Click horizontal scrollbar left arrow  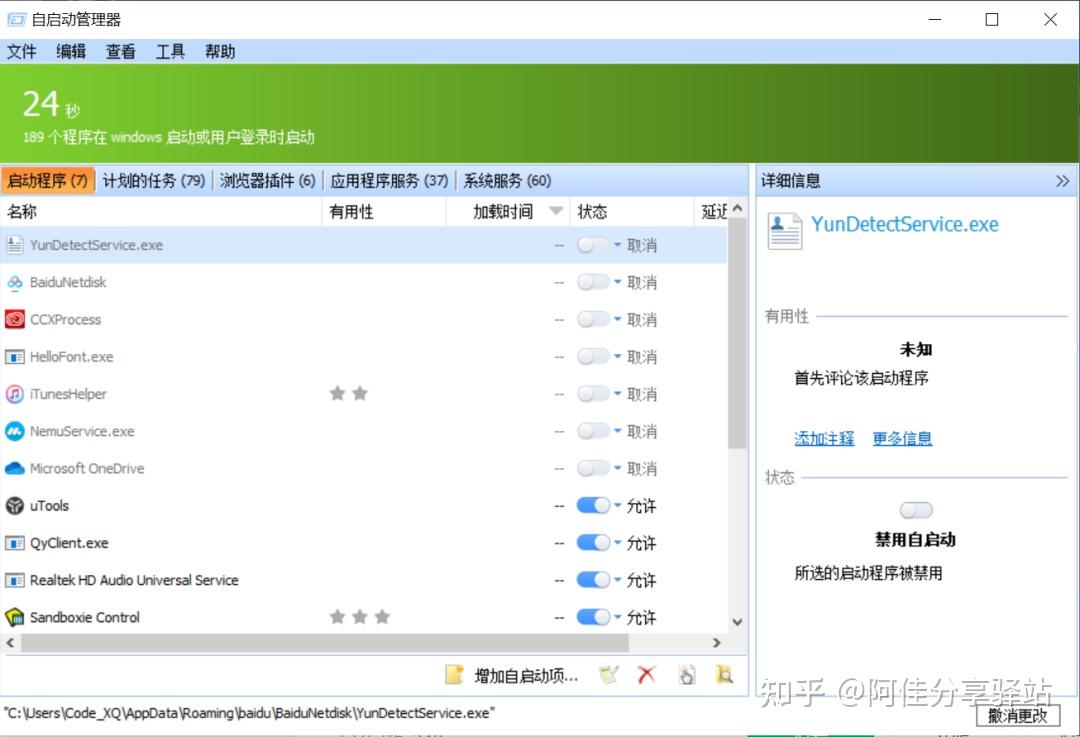click(x=10, y=643)
